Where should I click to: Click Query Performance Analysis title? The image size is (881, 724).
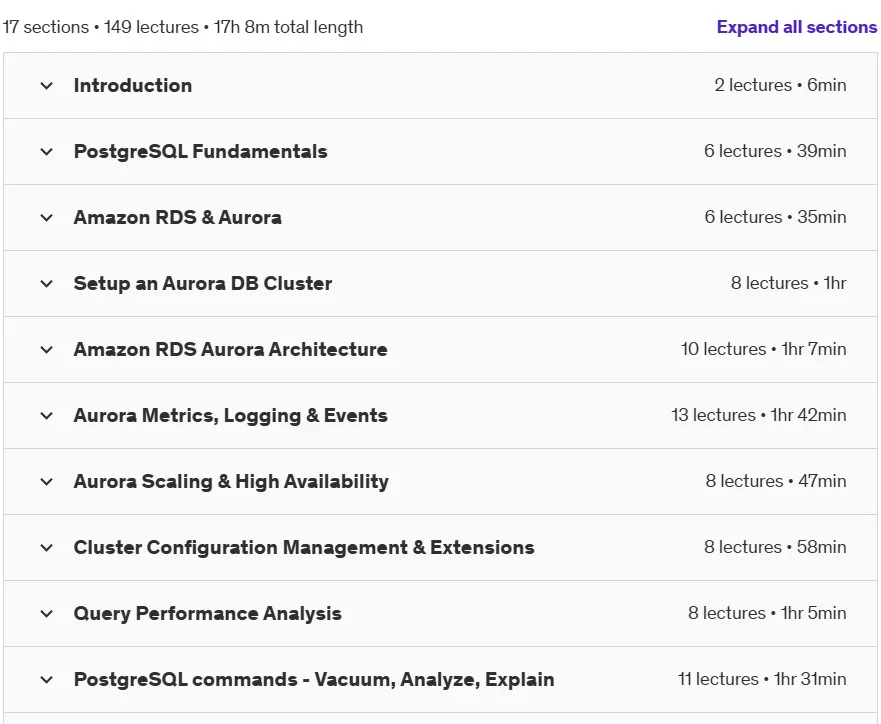pos(208,613)
